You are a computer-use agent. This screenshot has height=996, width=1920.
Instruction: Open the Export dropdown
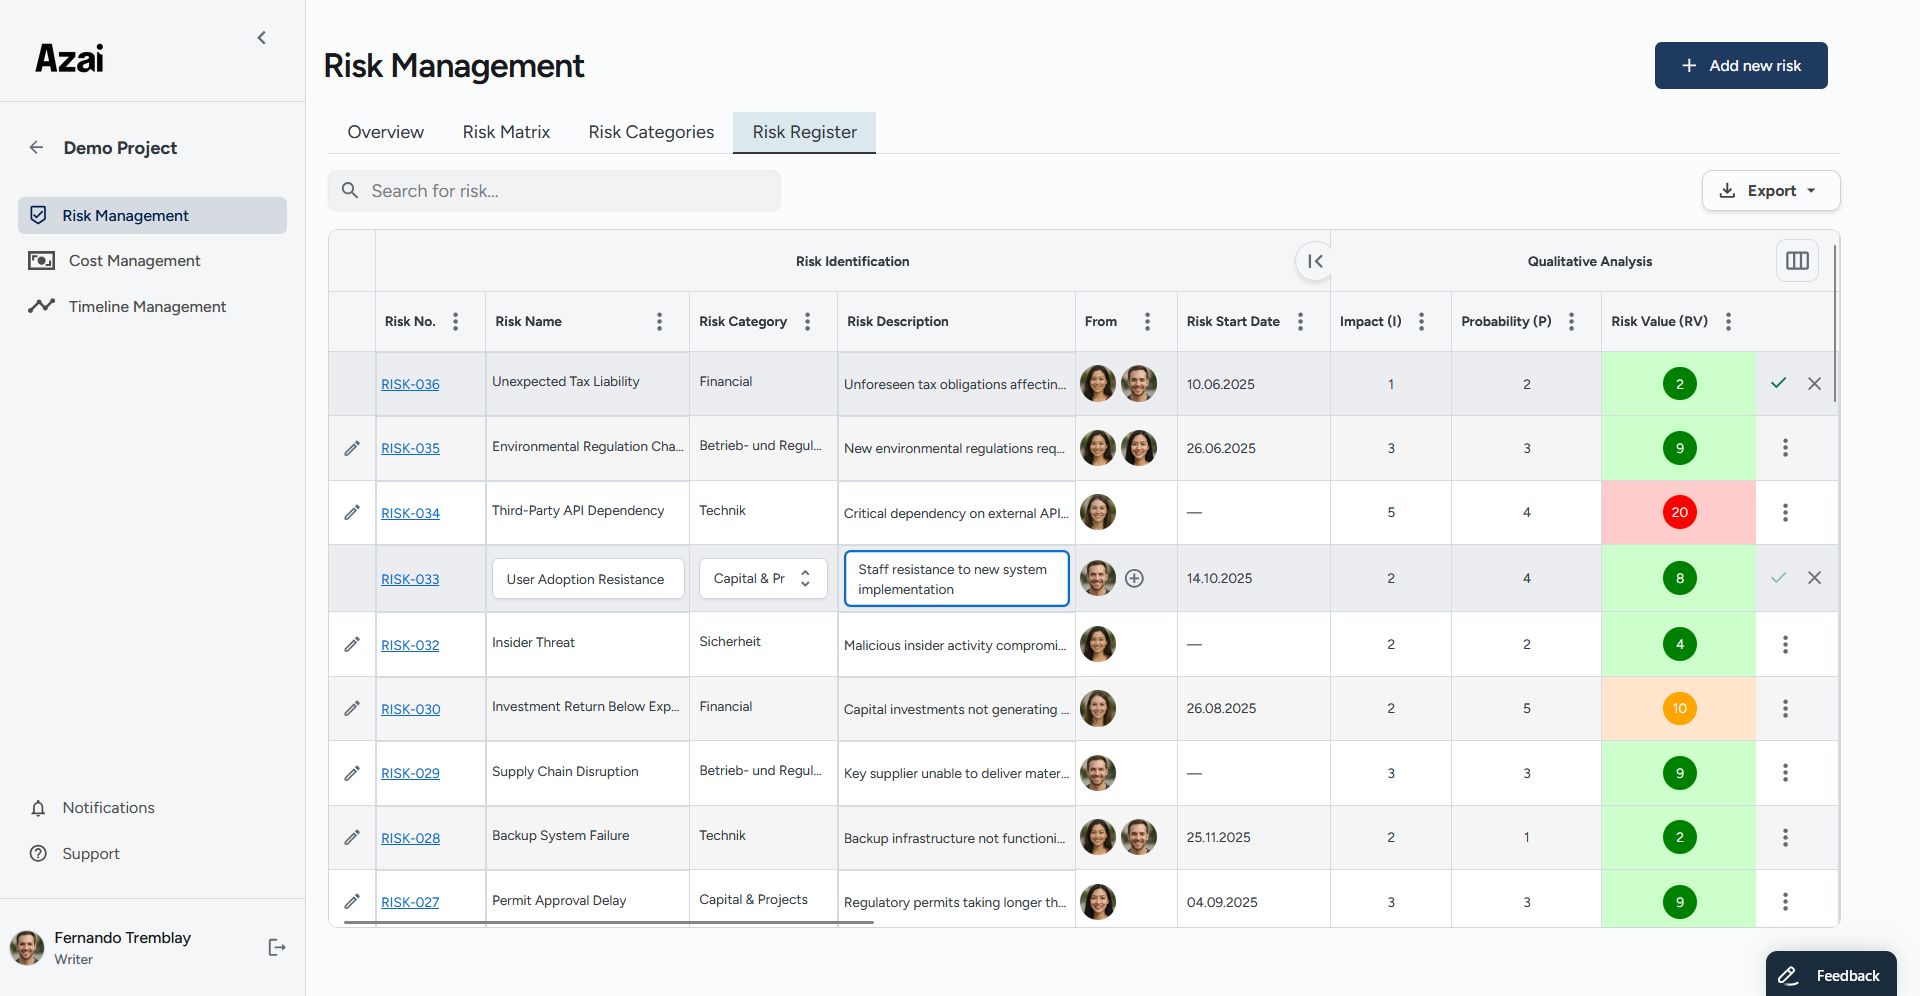(x=1771, y=190)
